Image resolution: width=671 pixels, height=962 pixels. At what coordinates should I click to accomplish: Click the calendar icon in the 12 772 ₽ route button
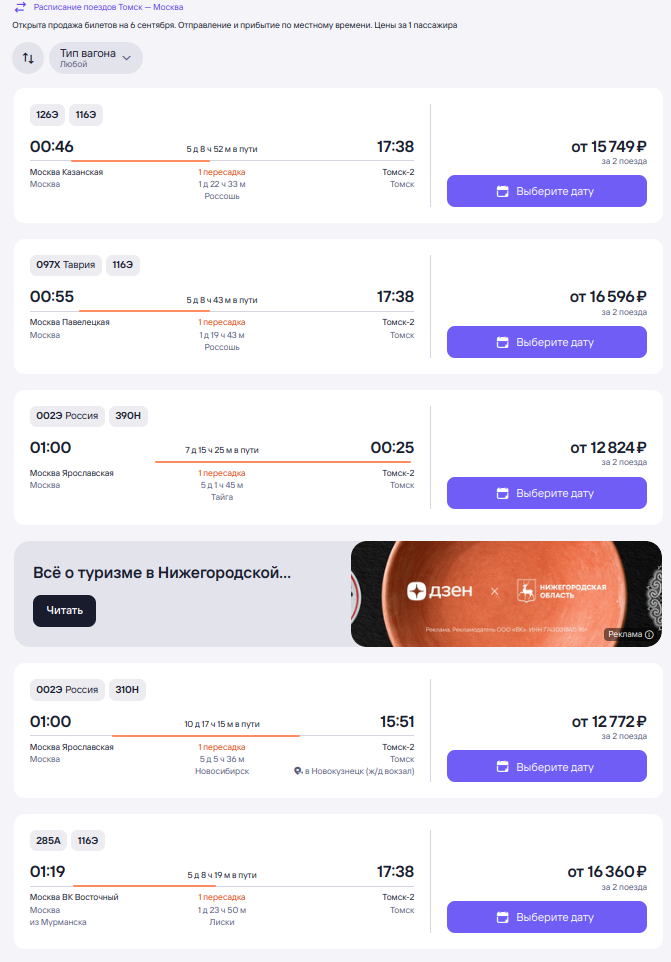[502, 767]
